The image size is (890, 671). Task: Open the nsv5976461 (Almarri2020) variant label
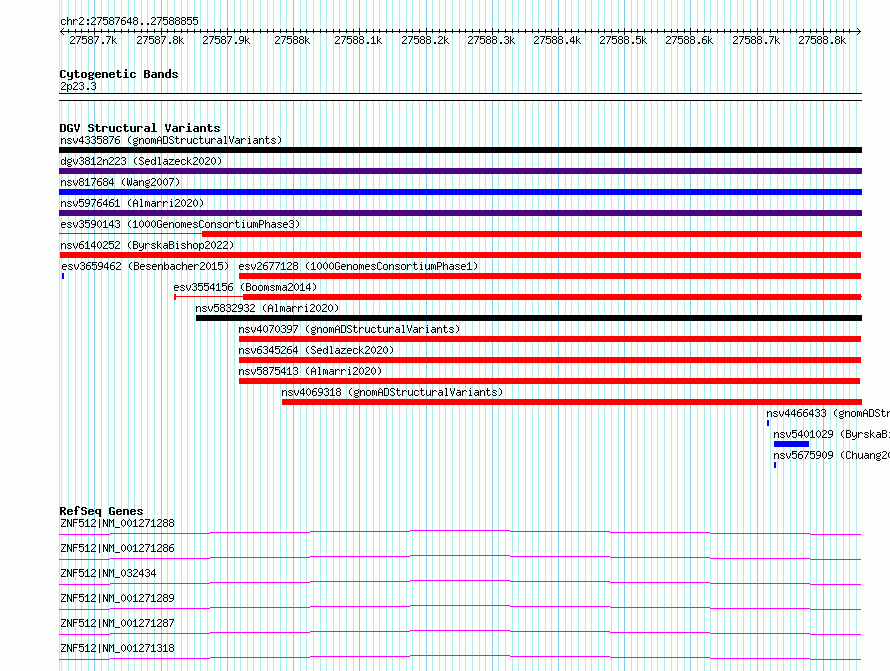point(132,203)
